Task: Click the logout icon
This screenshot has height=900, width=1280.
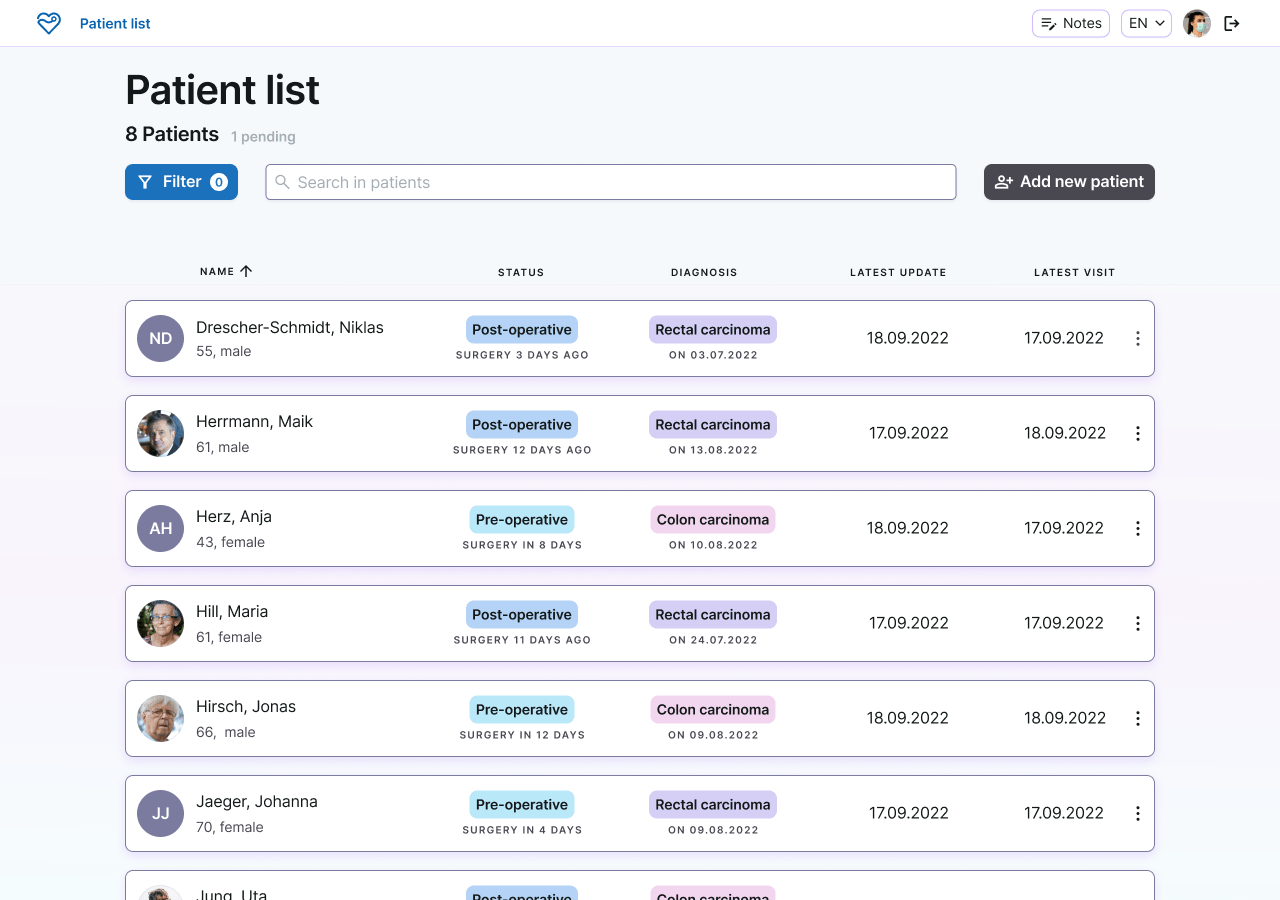Action: 1232,23
